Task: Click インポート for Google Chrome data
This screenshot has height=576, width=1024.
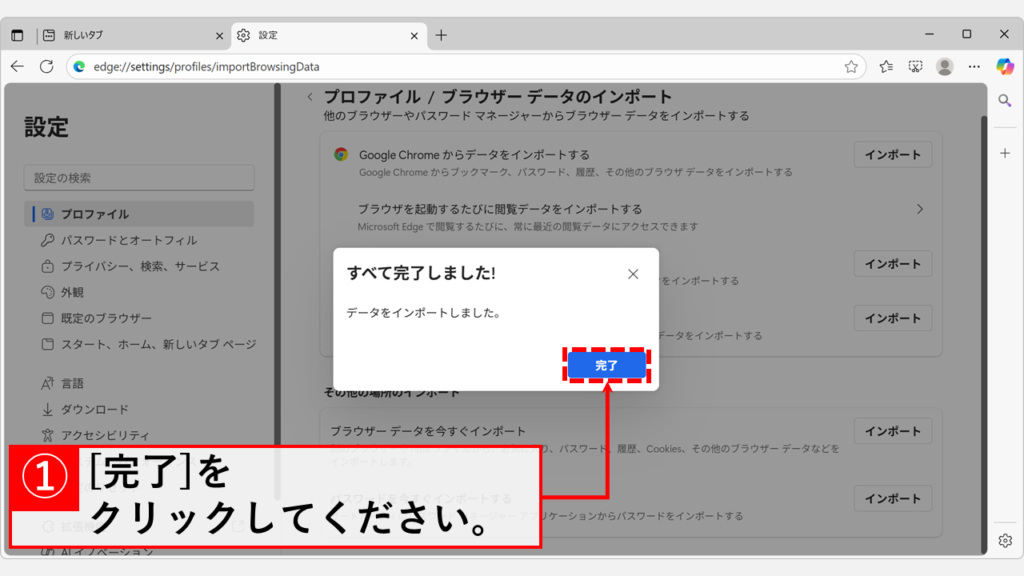Action: coord(893,155)
